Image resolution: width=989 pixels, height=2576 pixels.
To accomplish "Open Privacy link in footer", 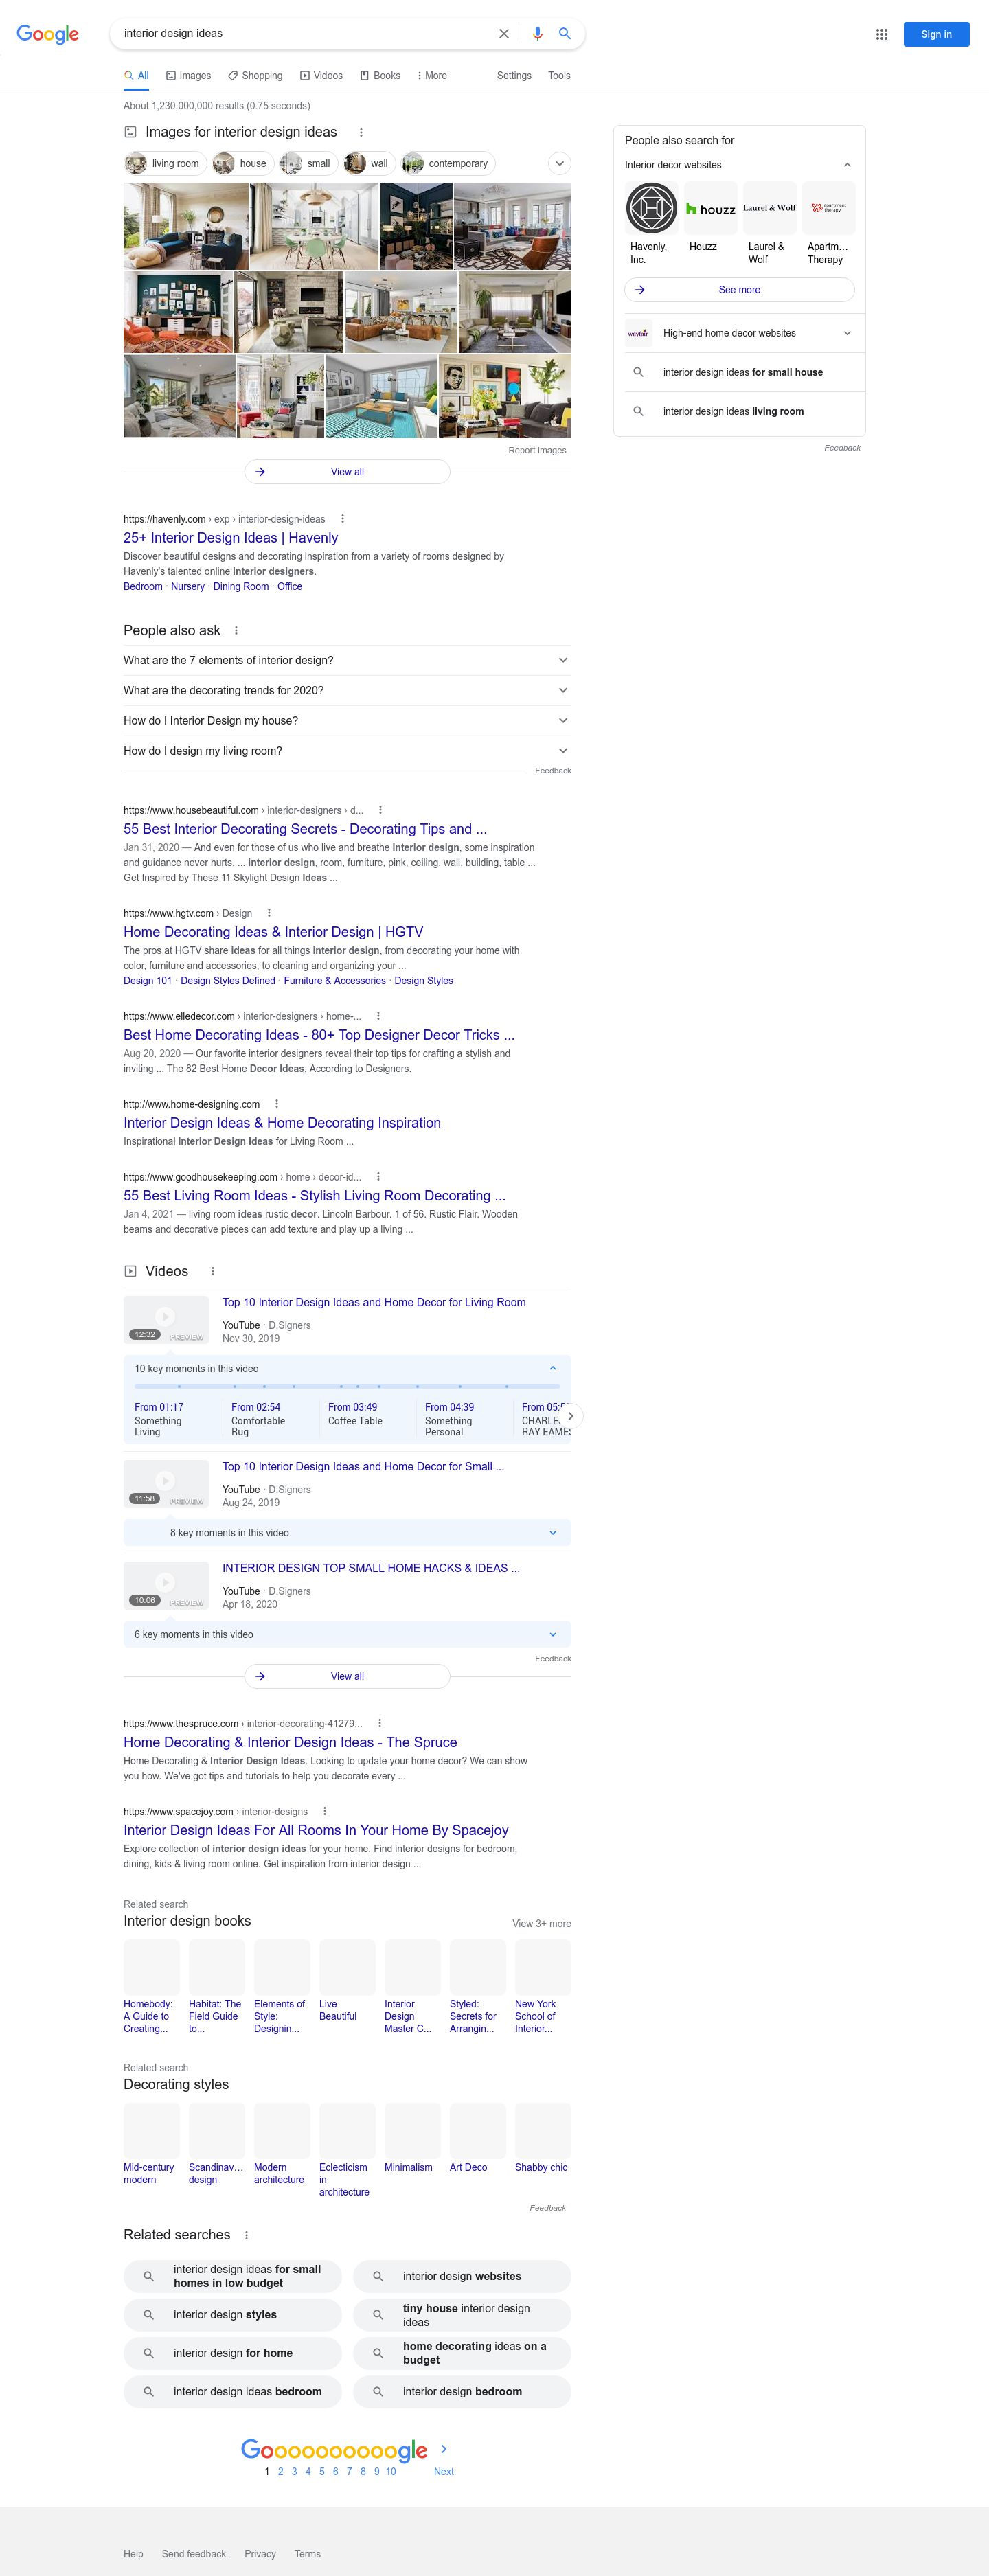I will 260,2554.
